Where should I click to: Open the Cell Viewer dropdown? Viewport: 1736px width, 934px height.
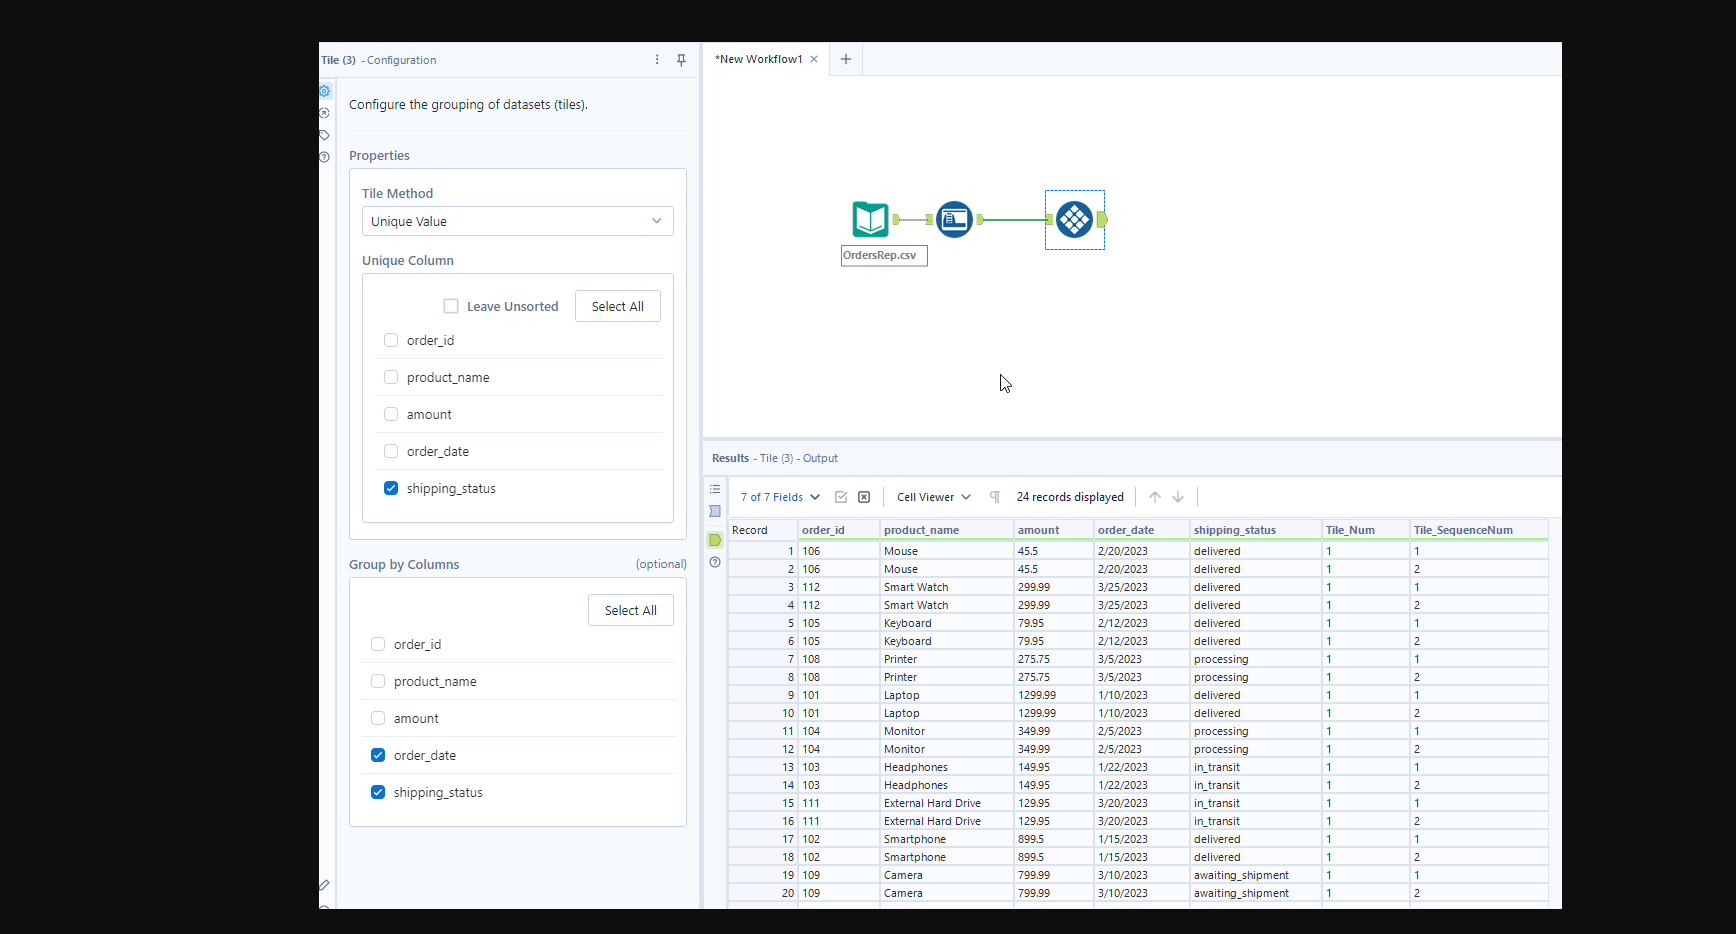pos(933,497)
